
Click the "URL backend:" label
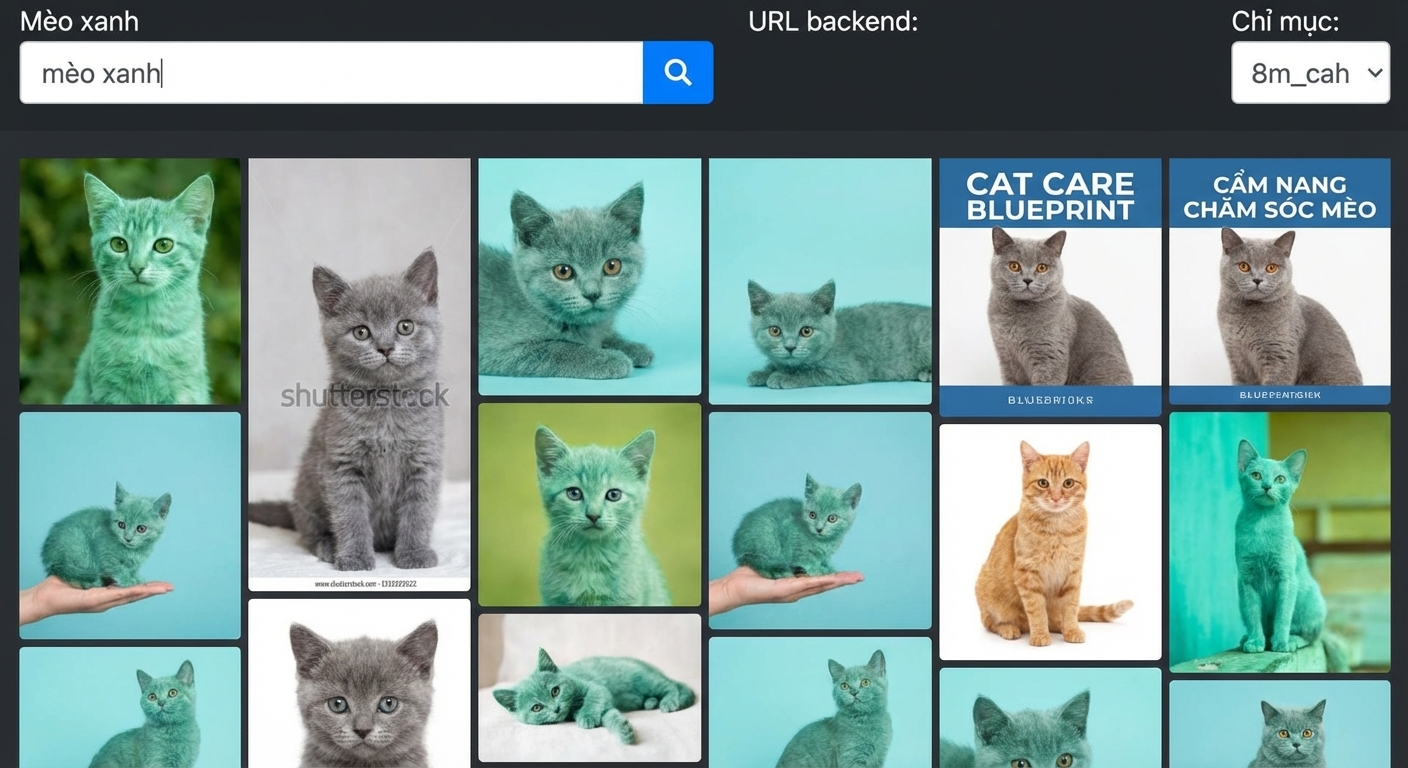pyautogui.click(x=833, y=21)
